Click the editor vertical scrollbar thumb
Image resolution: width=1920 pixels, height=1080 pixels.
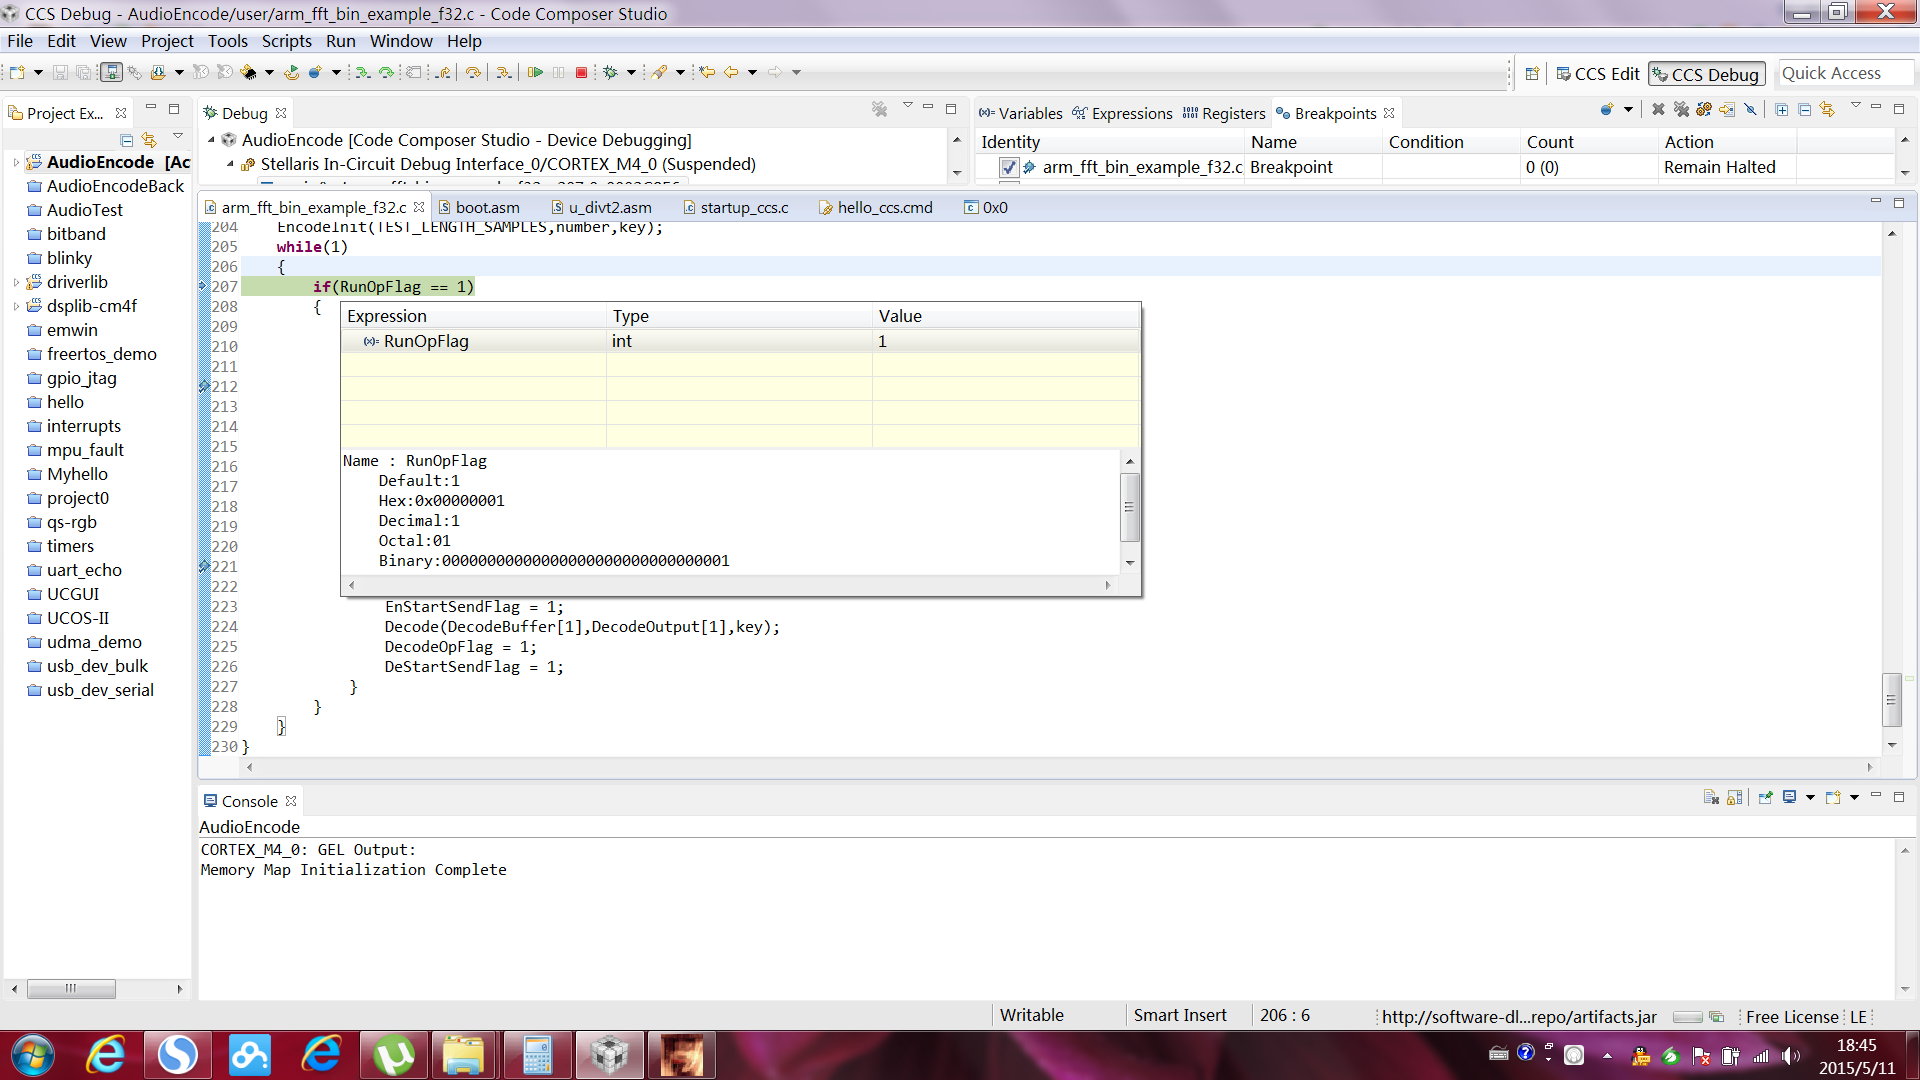pos(1890,700)
